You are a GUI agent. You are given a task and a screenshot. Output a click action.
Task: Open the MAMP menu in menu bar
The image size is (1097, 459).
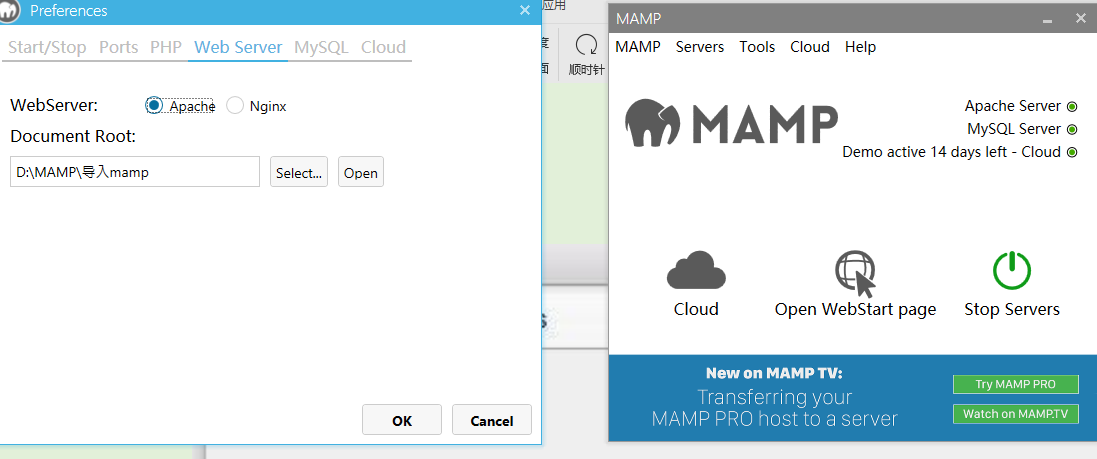click(x=637, y=47)
